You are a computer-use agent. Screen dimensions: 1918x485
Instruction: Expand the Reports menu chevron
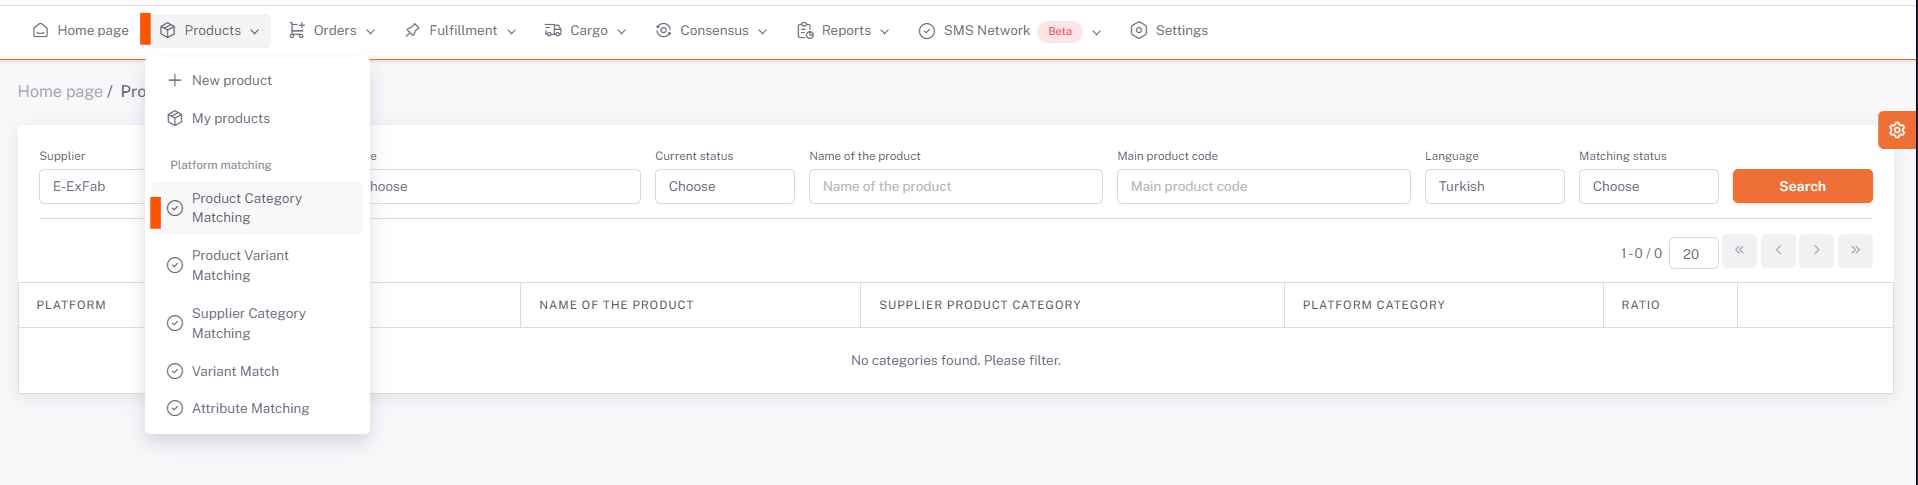pyautogui.click(x=885, y=32)
